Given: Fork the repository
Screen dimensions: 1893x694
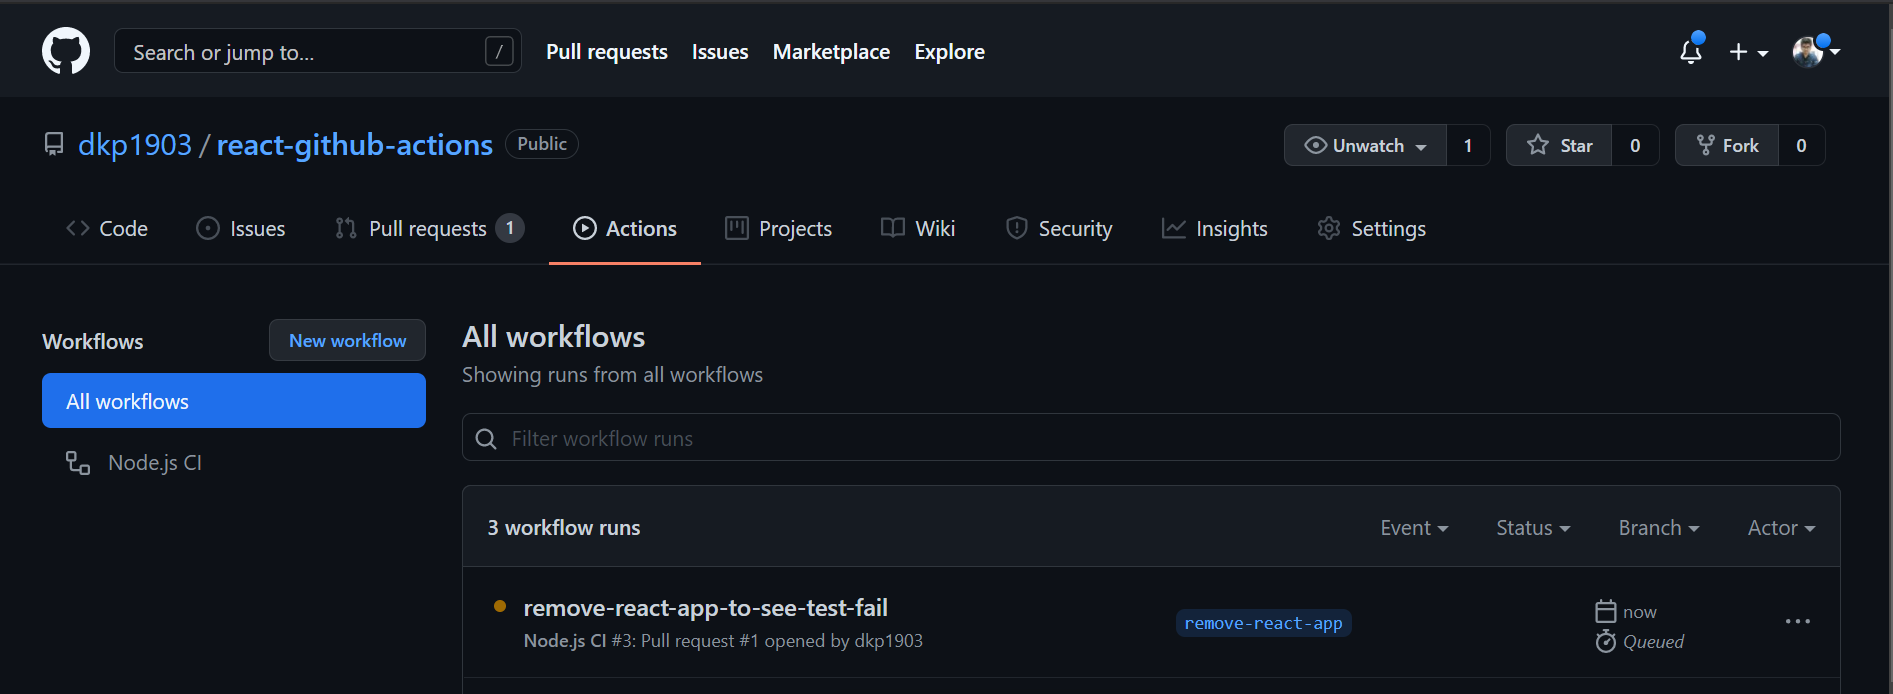Looking at the screenshot, I should click(x=1727, y=145).
